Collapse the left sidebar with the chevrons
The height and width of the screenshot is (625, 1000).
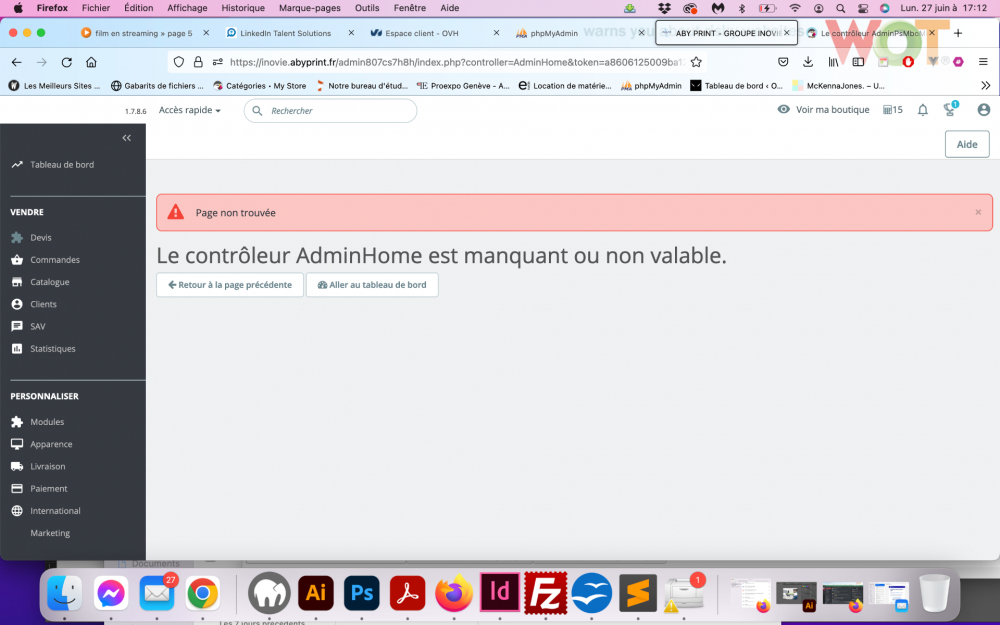tap(126, 138)
